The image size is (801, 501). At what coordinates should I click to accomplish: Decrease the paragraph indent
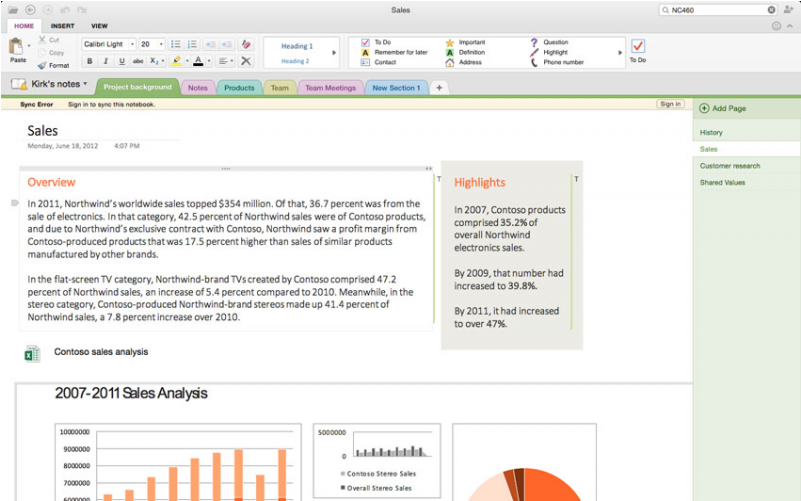coord(210,44)
